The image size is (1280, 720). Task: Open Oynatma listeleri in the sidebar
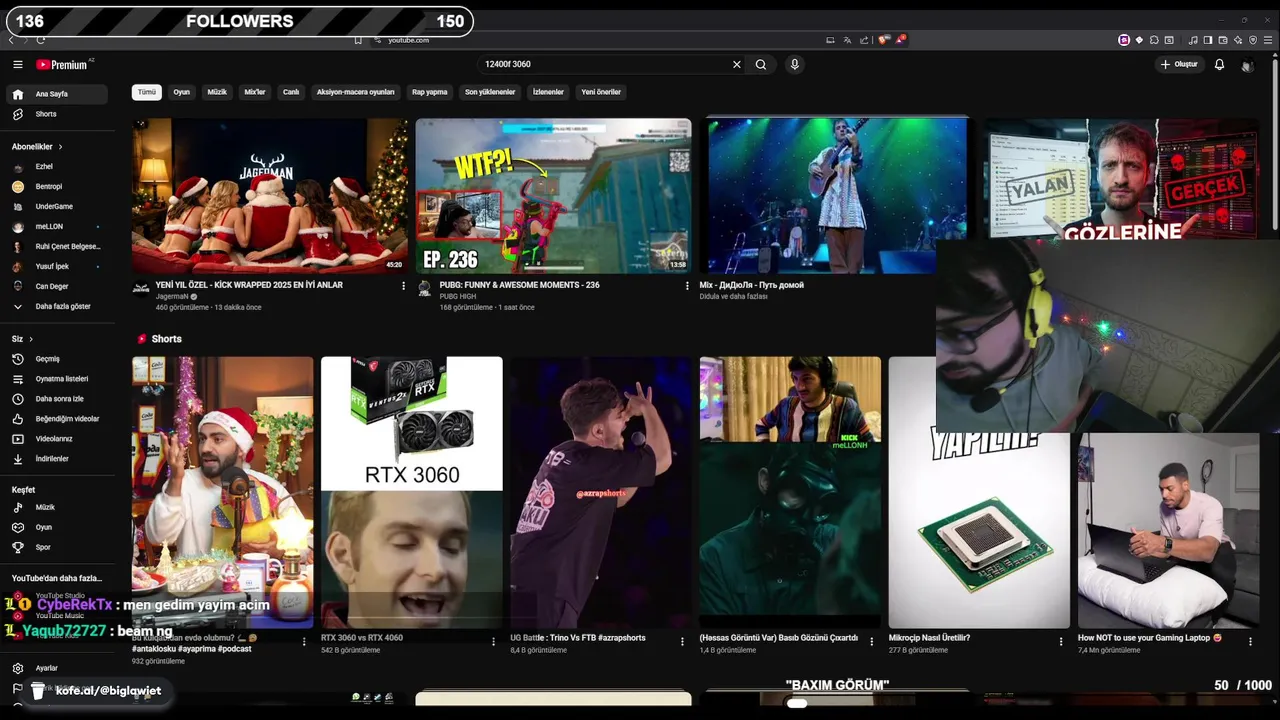pos(58,379)
